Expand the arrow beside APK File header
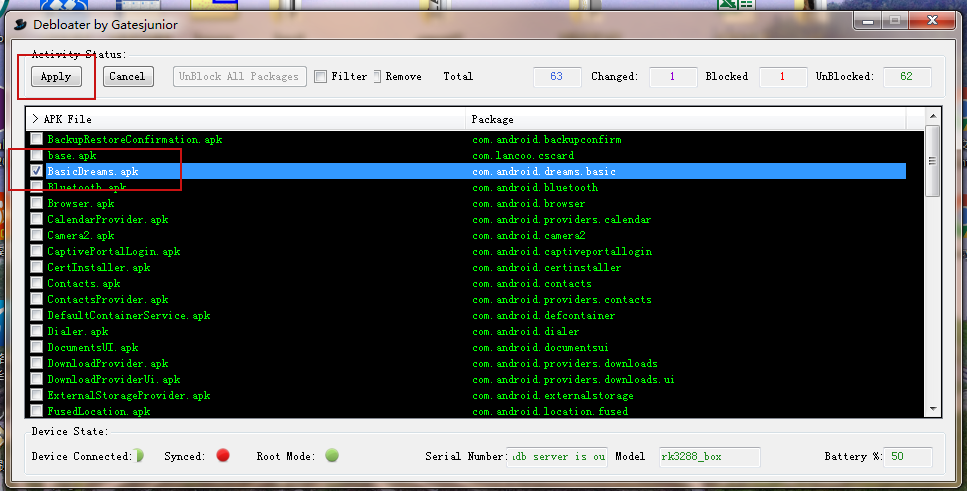 (x=35, y=118)
